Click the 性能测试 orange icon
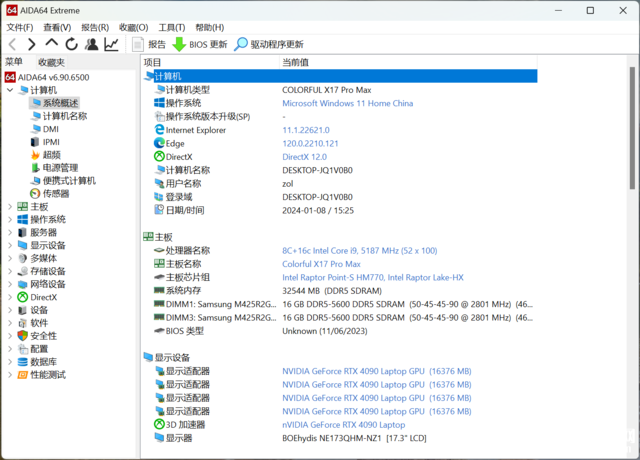640x460 pixels. click(22, 375)
